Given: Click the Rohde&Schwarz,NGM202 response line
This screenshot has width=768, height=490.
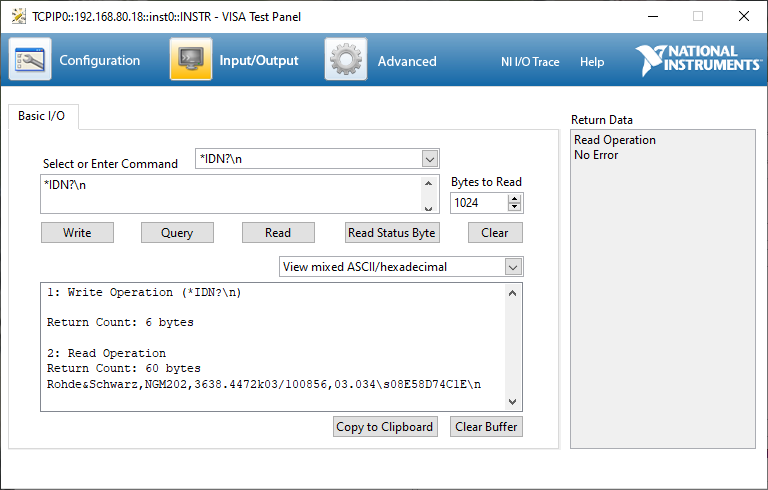Looking at the screenshot, I should 264,384.
